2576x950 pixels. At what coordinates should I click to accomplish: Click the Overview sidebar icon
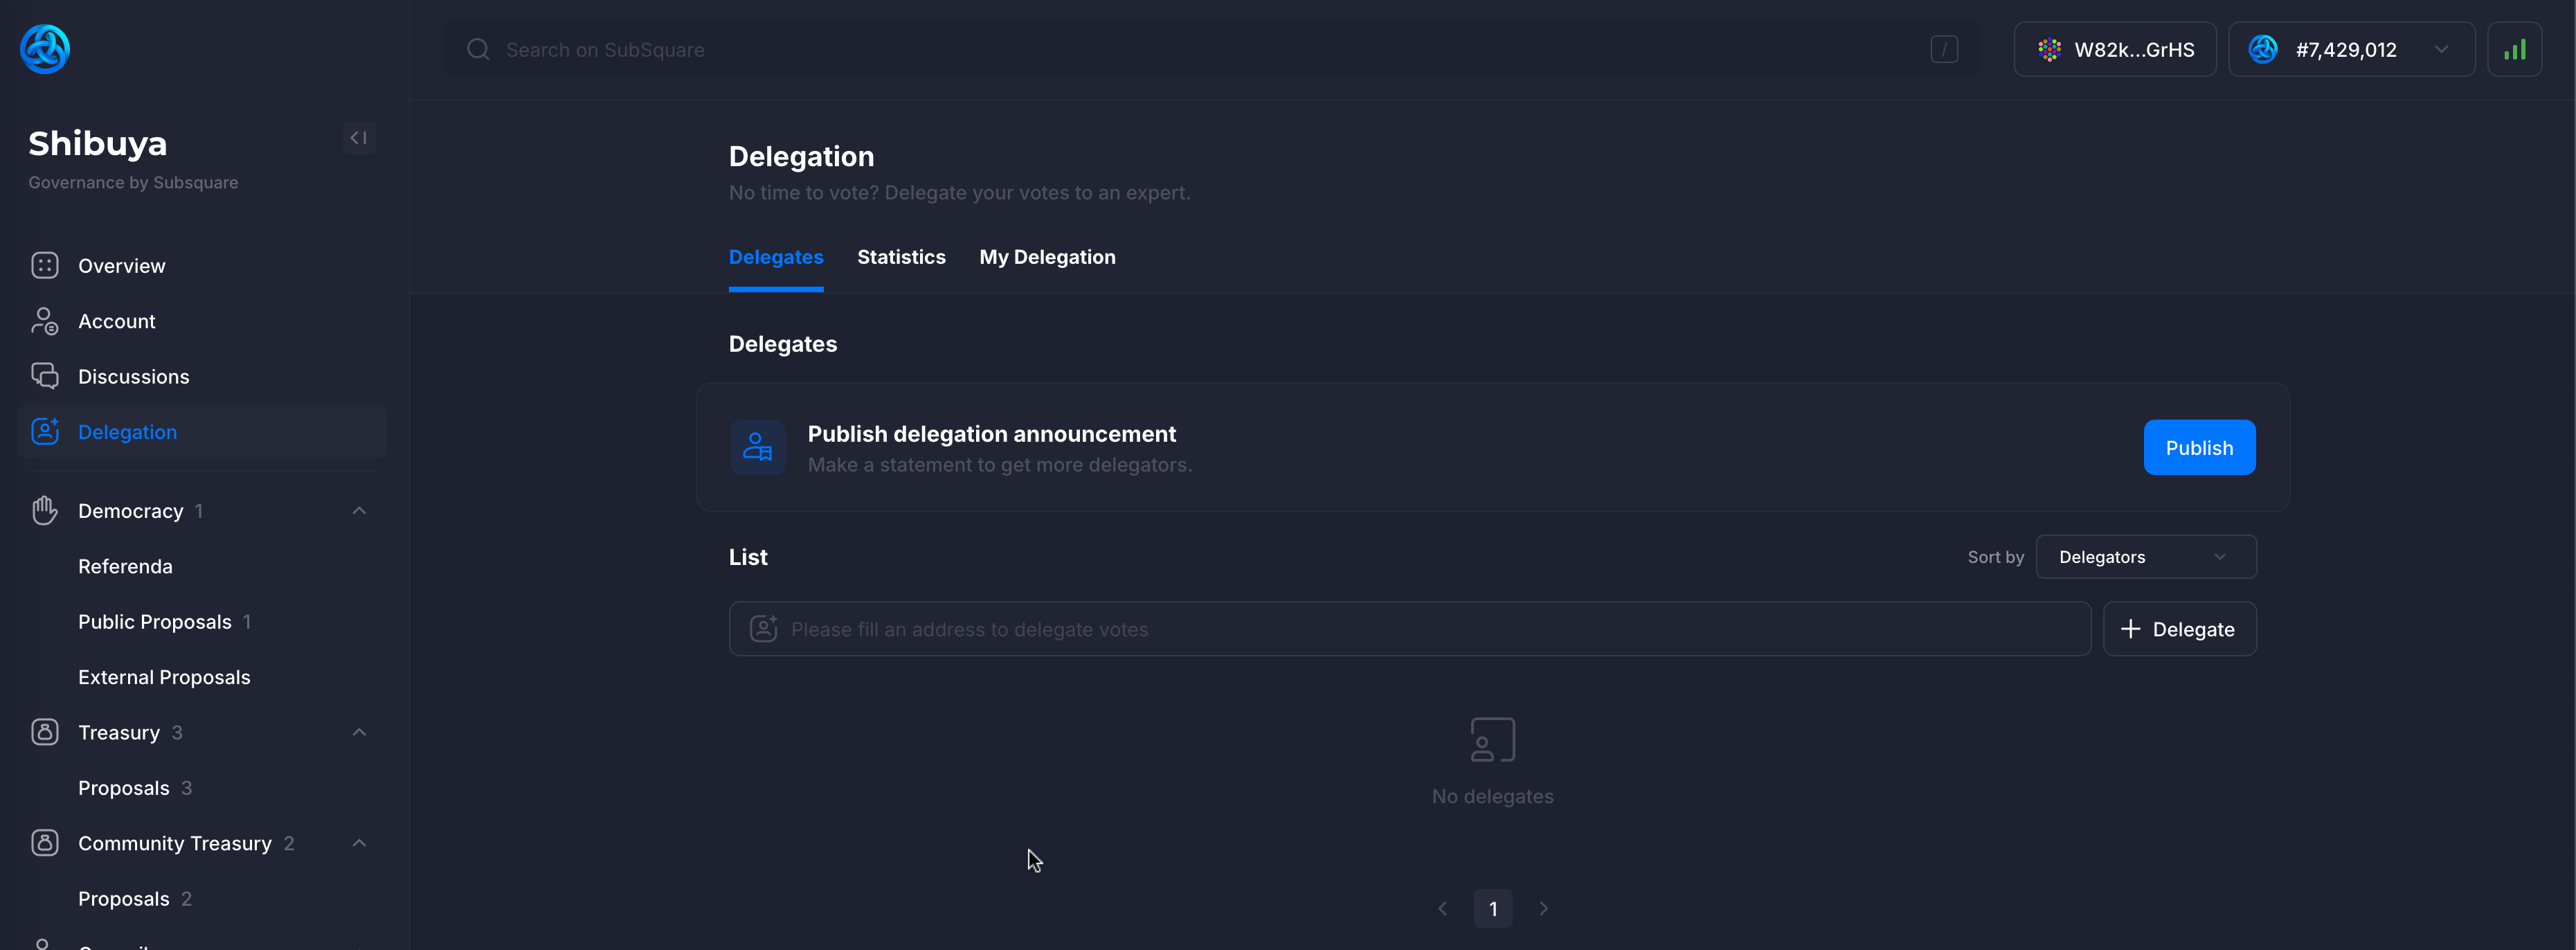pyautogui.click(x=45, y=265)
